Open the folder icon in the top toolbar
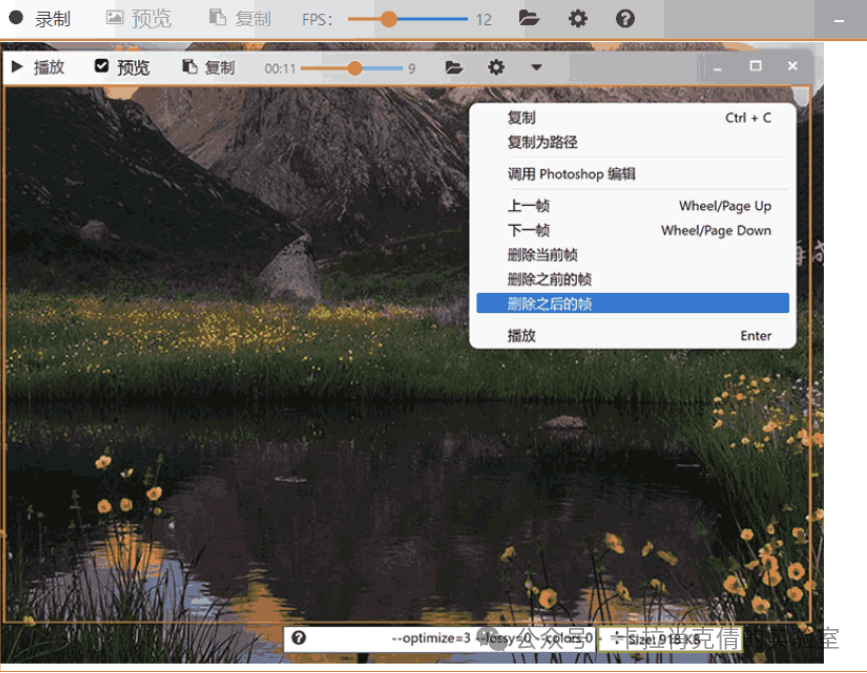 pyautogui.click(x=529, y=18)
